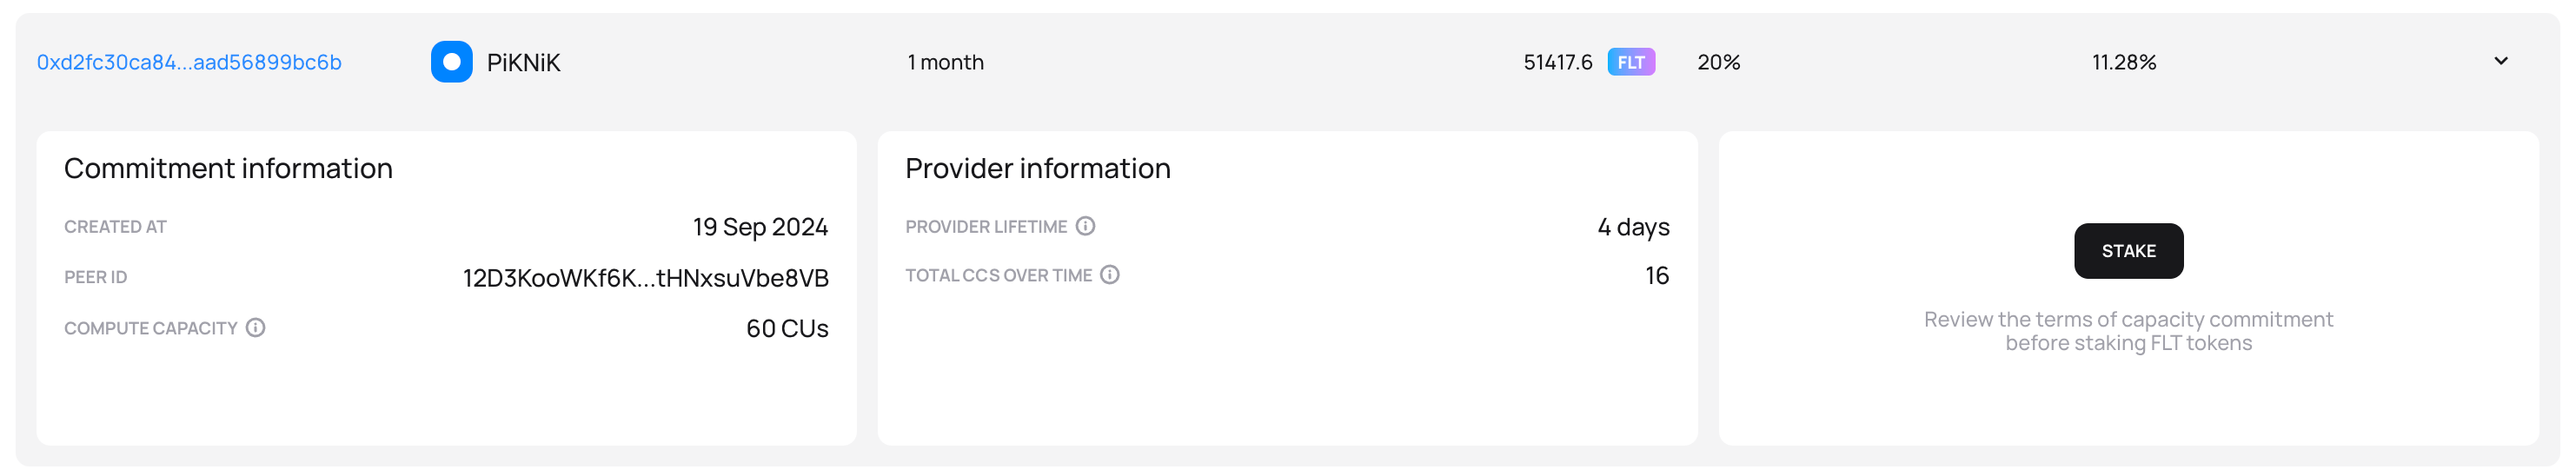Click the 4 days provider lifetime value
2576x476 pixels.
coord(1633,227)
